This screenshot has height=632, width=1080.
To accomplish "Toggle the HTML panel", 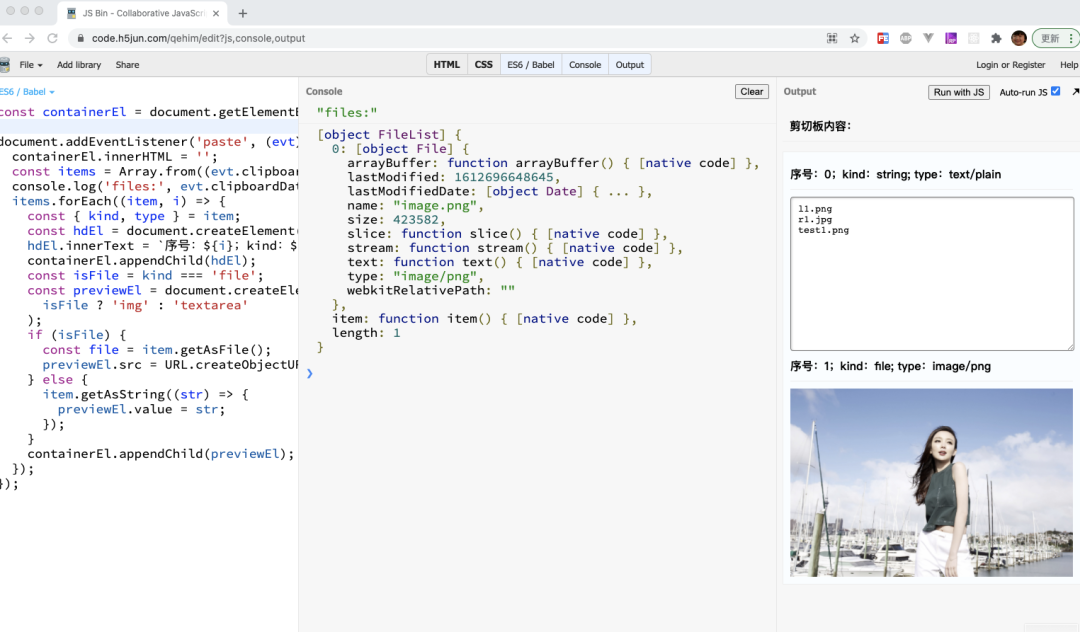I will coord(447,65).
